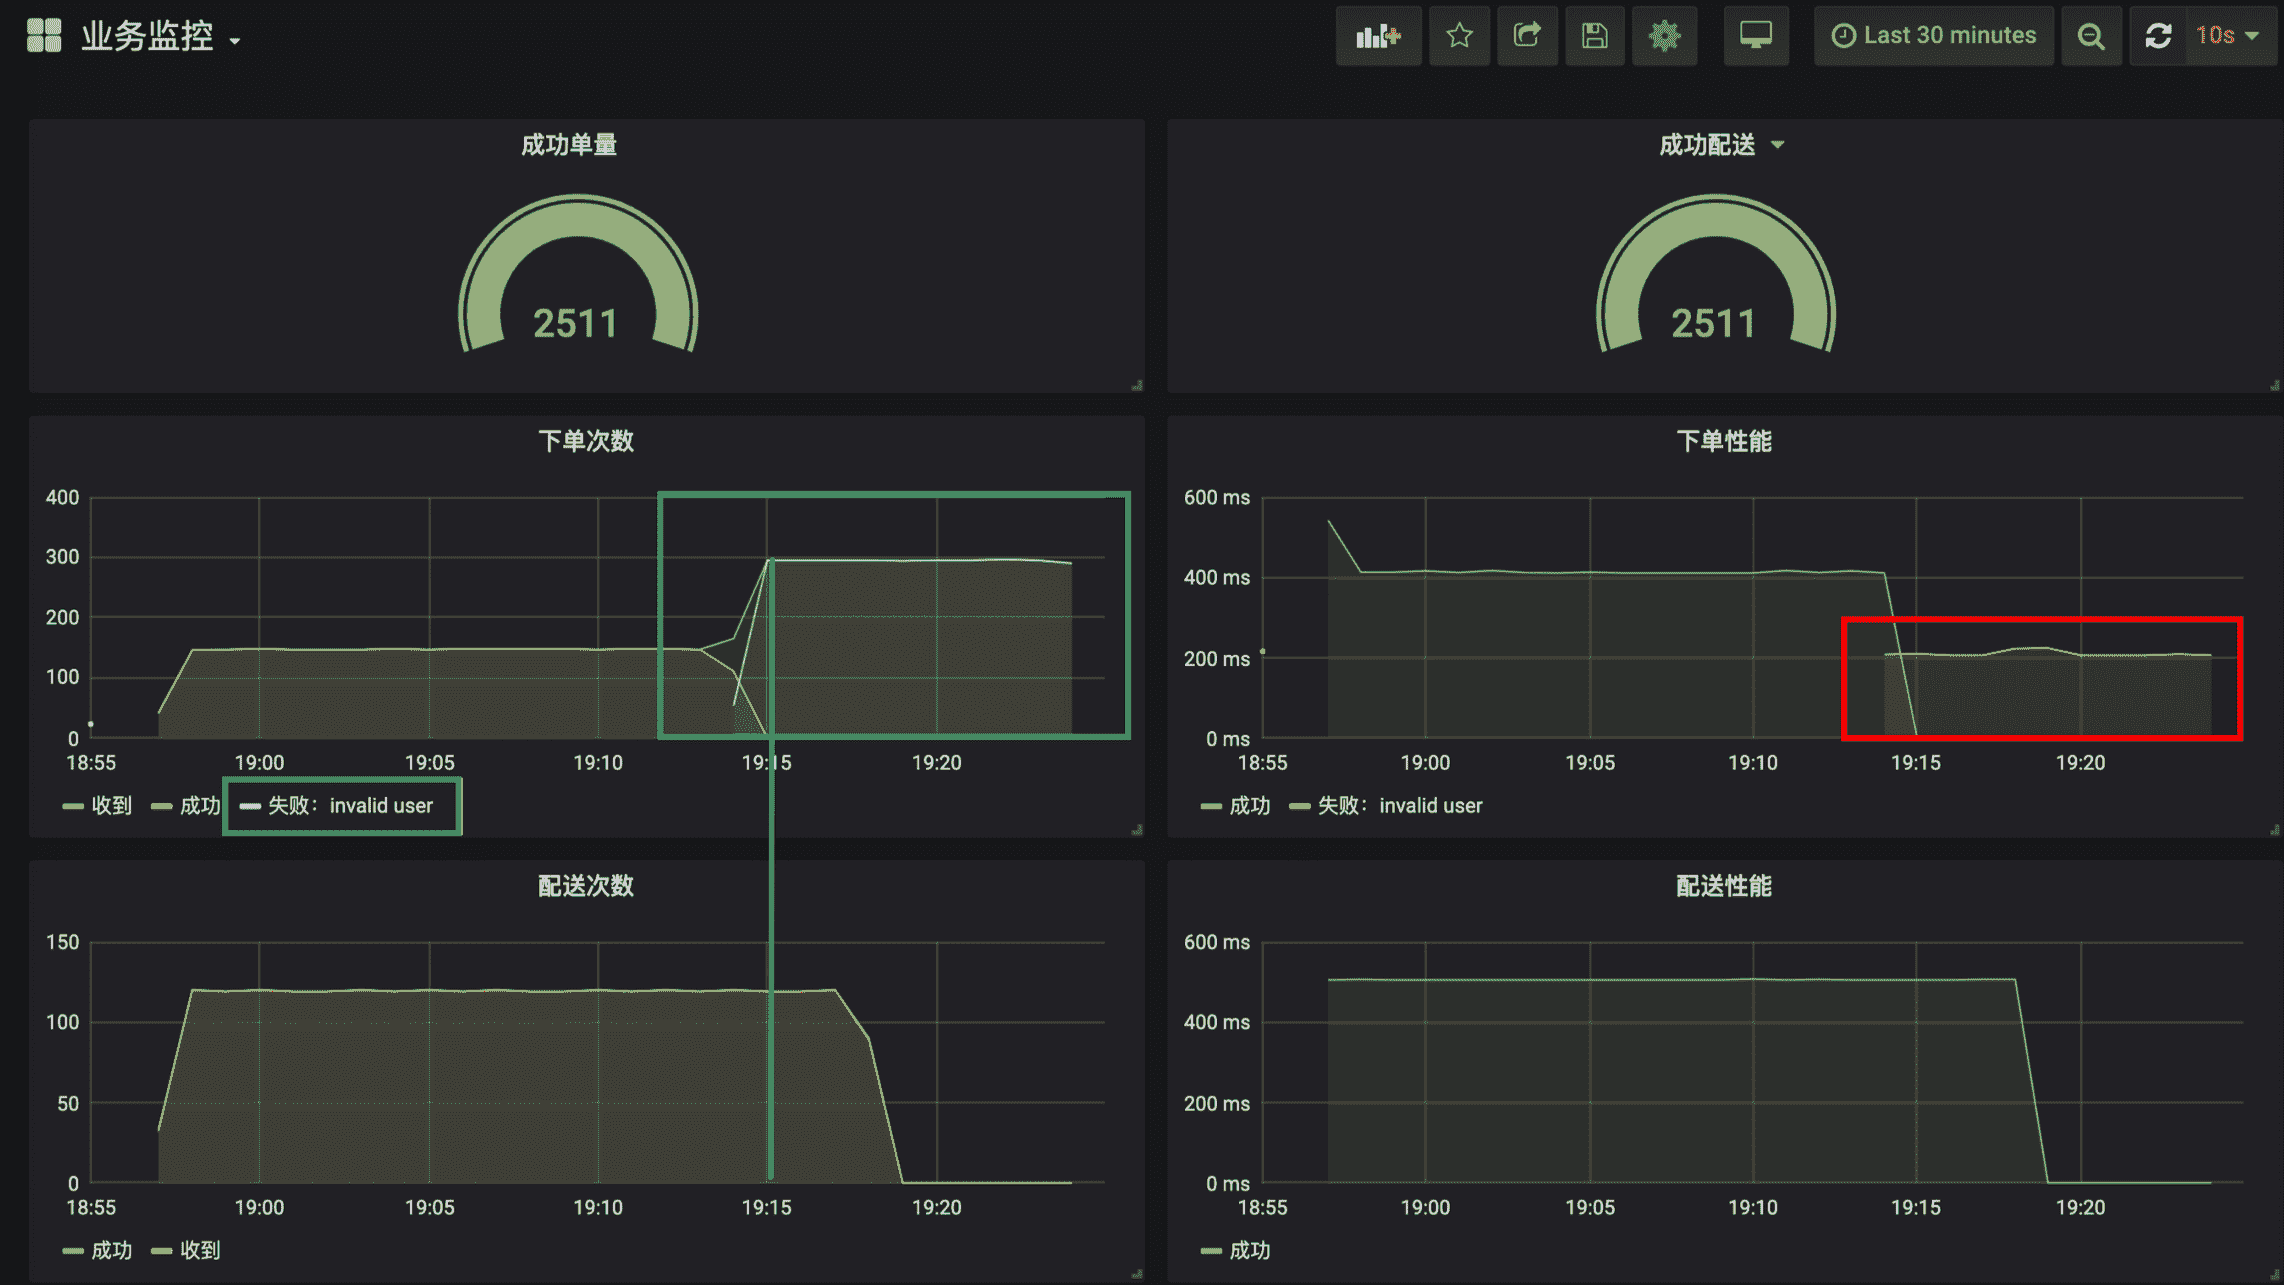Click the Grafana dashboards grid icon
Screen dimensions: 2284x1285
(44, 36)
